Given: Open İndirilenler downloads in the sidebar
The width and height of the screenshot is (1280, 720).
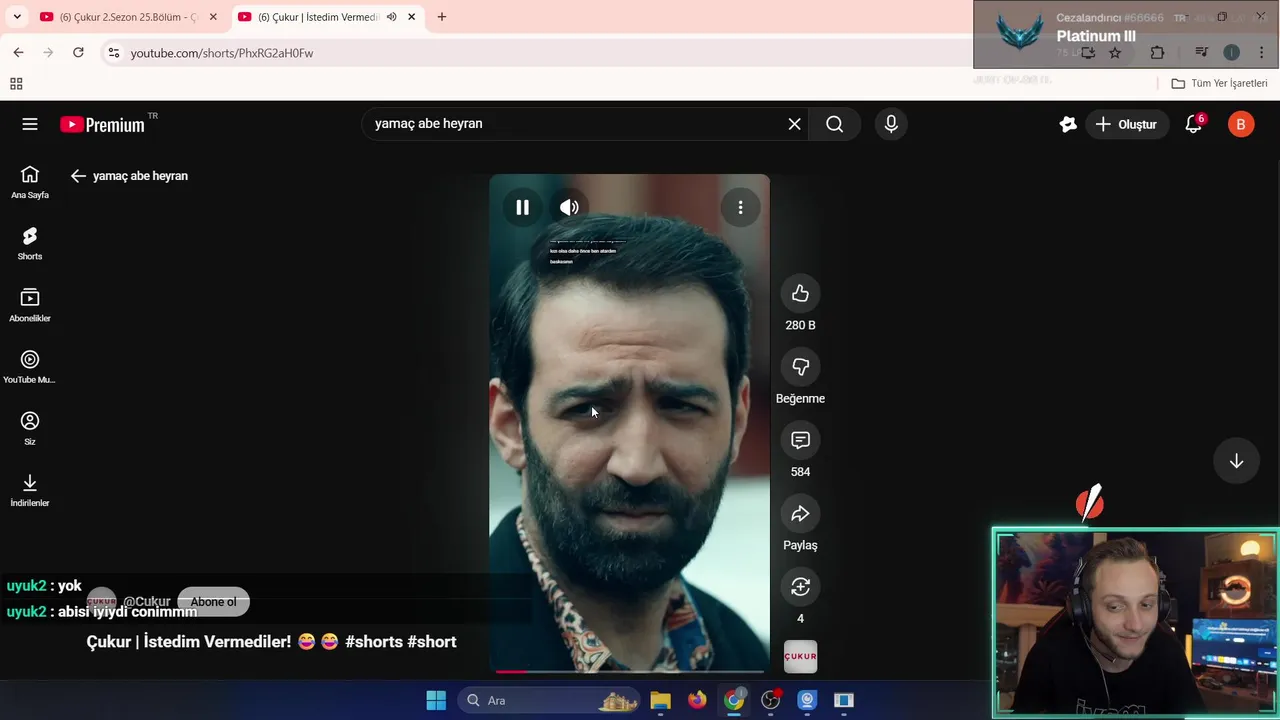Looking at the screenshot, I should coord(30,490).
